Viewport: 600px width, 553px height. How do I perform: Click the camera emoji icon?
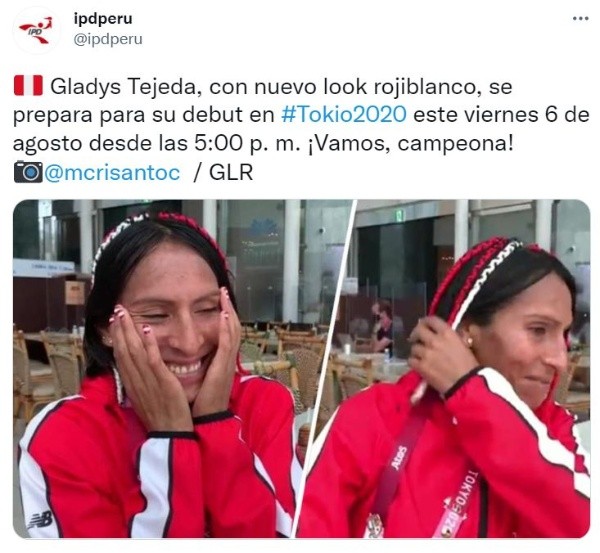coord(28,172)
